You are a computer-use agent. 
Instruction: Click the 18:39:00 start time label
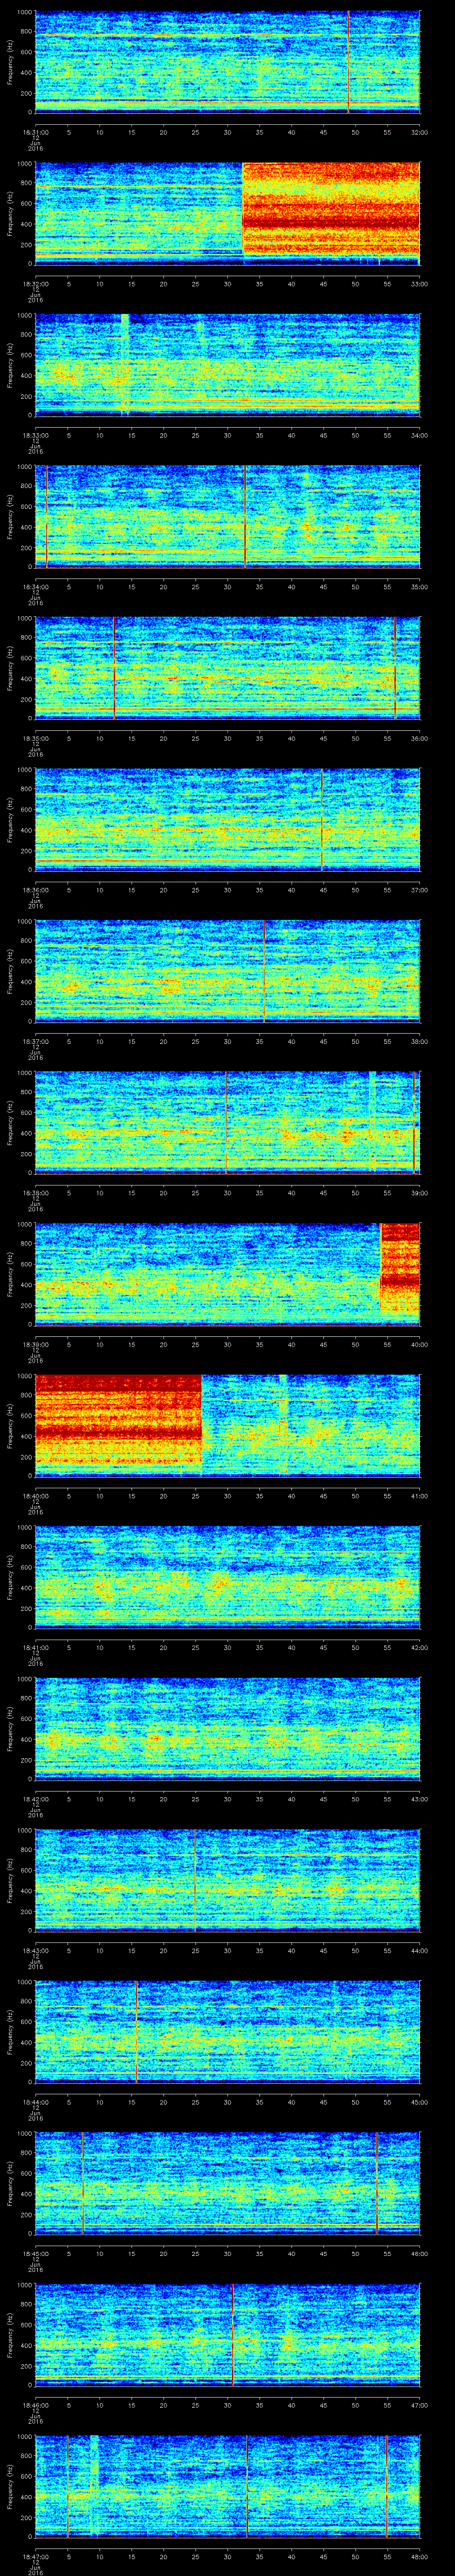[x=36, y=1344]
